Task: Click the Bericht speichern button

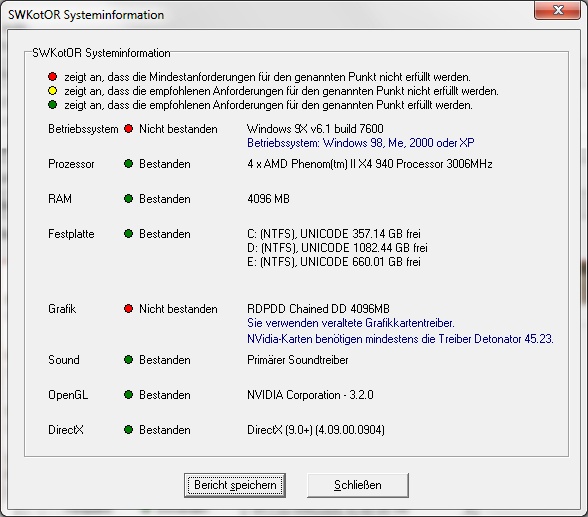Action: click(235, 485)
